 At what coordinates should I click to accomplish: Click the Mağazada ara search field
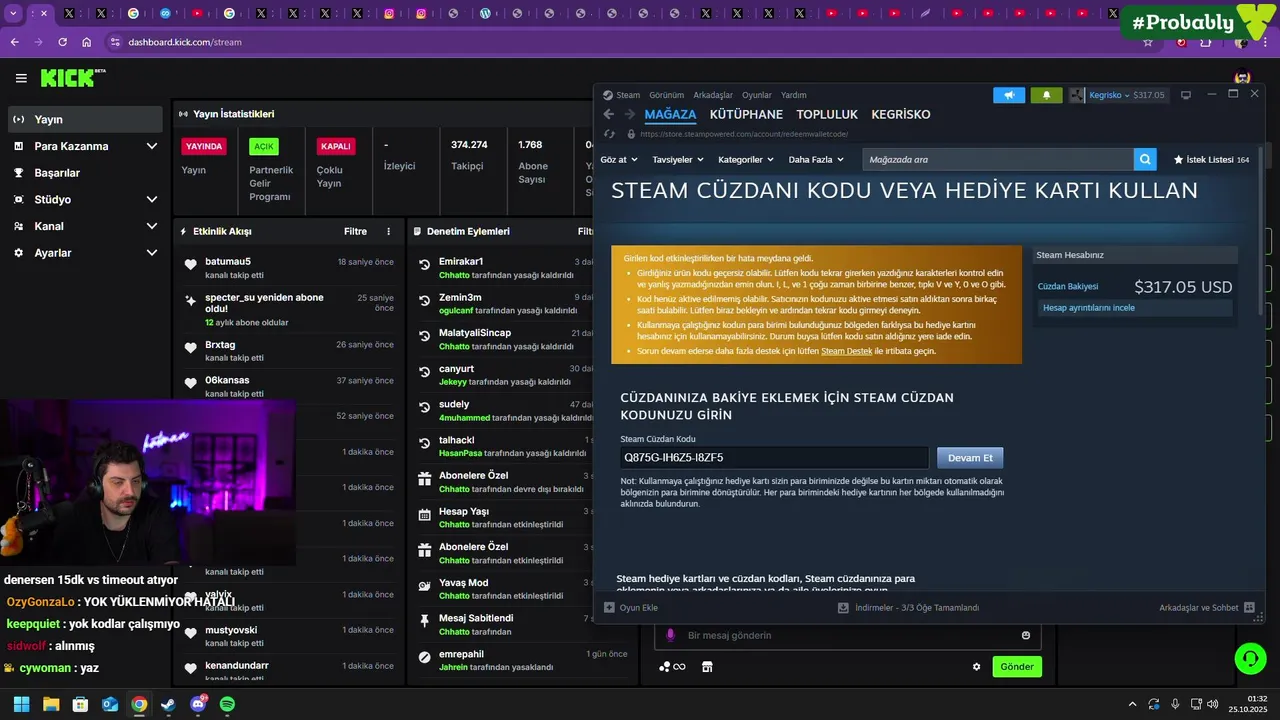tap(997, 159)
